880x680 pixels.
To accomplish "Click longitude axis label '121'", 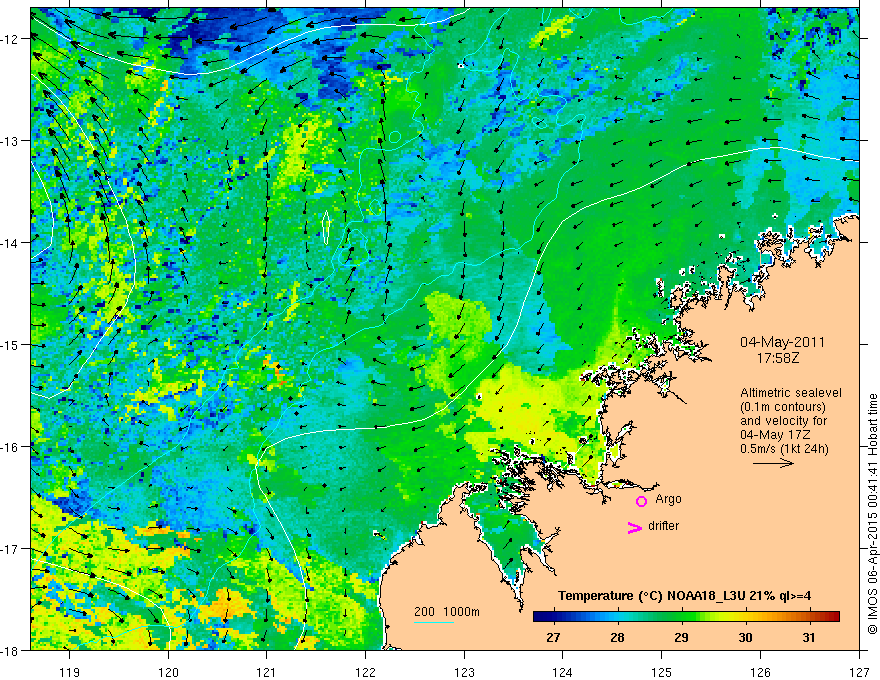I will click(267, 672).
